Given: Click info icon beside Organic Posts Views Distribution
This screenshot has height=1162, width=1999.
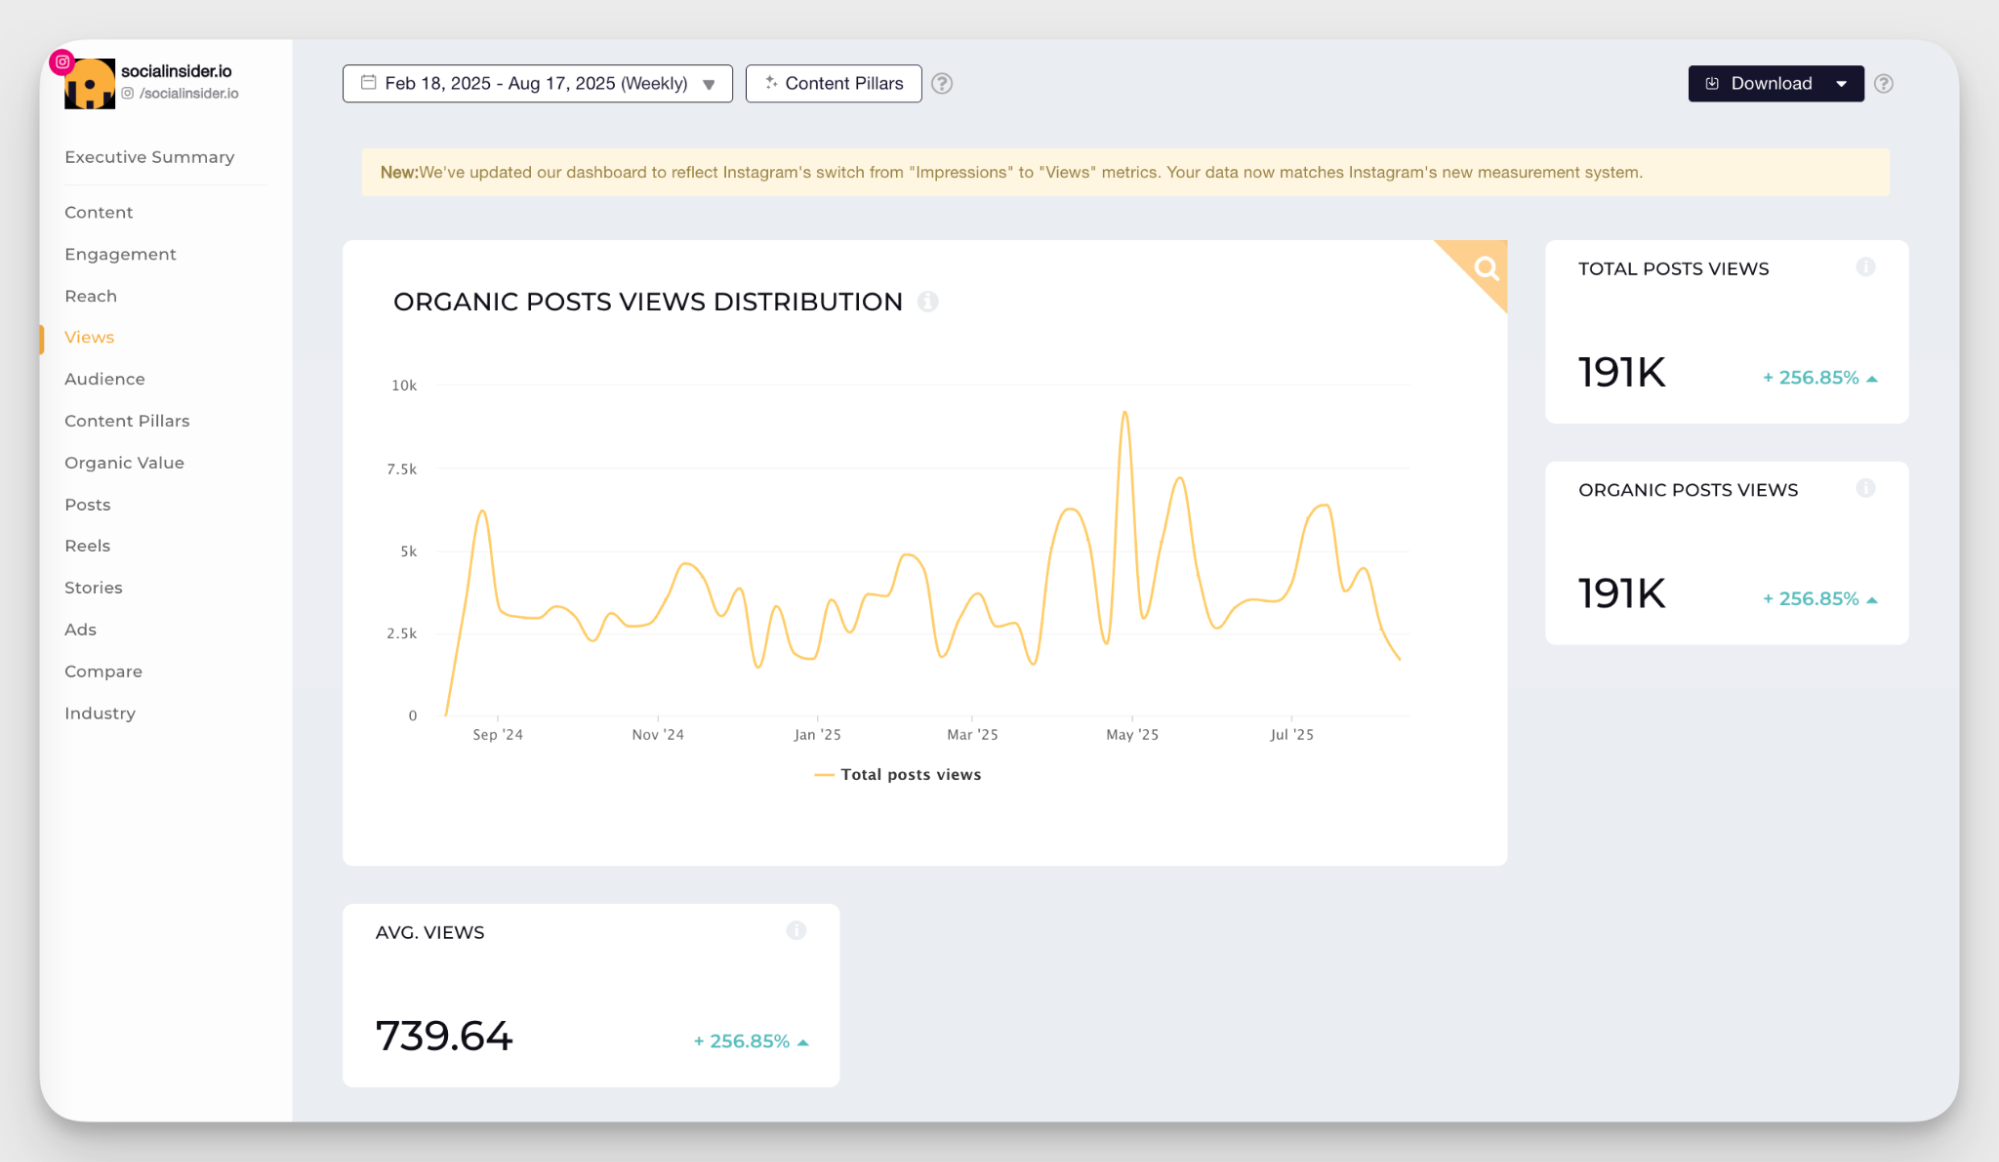Looking at the screenshot, I should 928,301.
